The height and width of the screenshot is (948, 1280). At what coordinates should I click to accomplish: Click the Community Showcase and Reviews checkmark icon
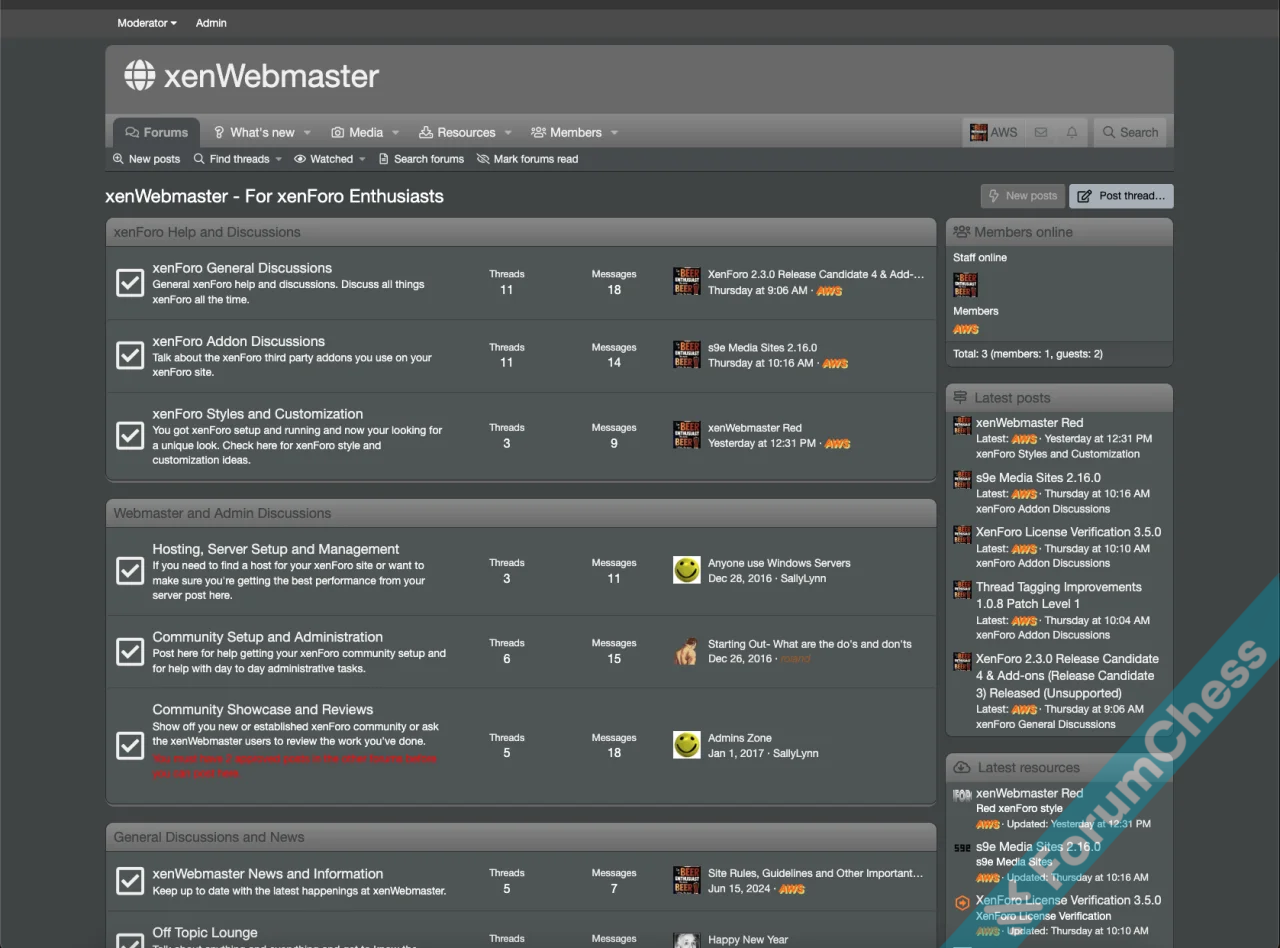pos(130,745)
